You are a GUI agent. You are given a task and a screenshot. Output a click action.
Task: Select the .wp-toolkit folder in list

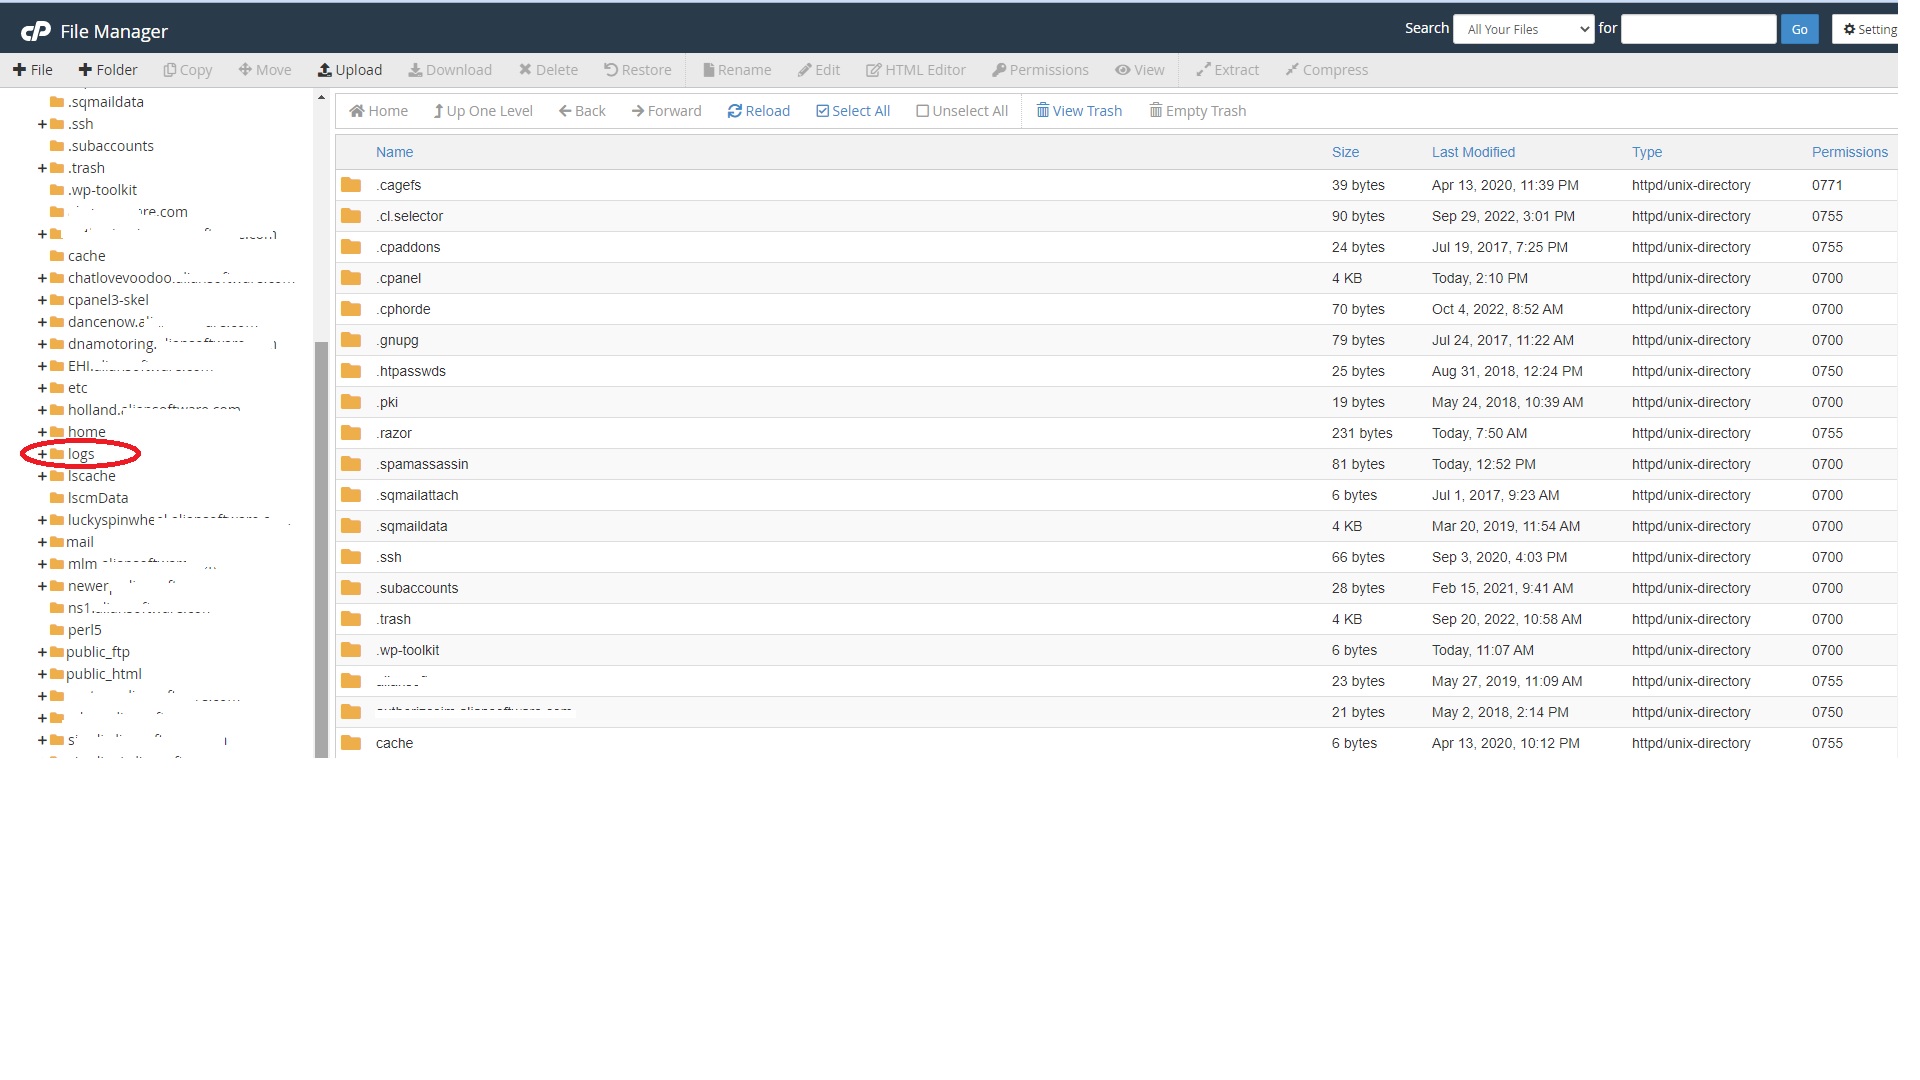point(1116,650)
